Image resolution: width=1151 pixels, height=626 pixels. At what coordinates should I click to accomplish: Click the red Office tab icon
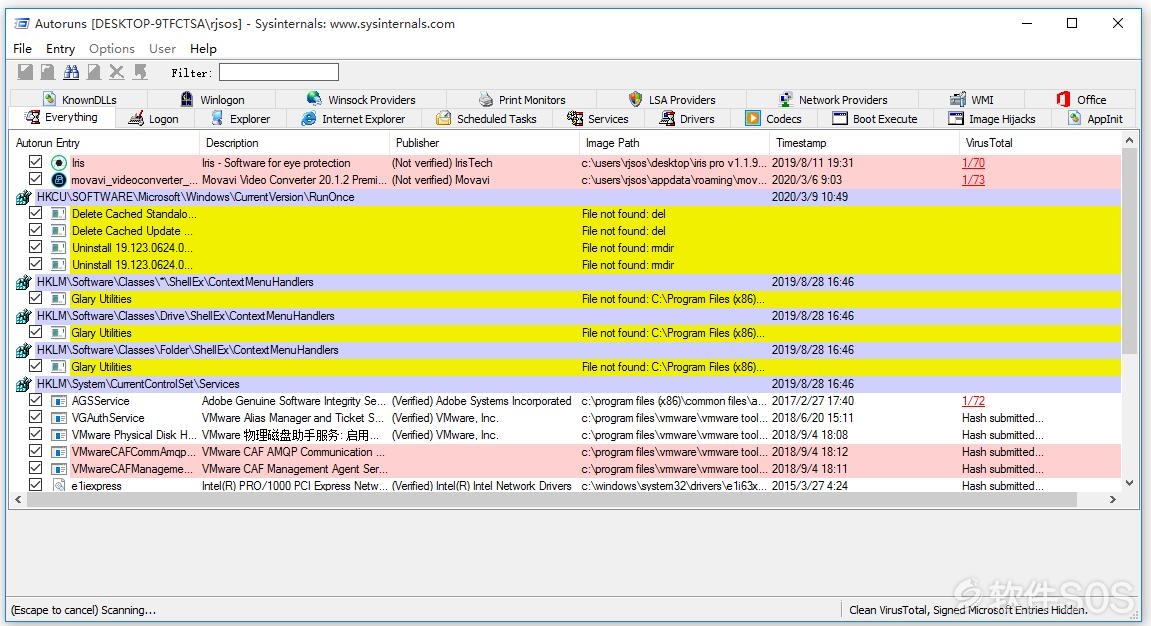[x=1063, y=98]
